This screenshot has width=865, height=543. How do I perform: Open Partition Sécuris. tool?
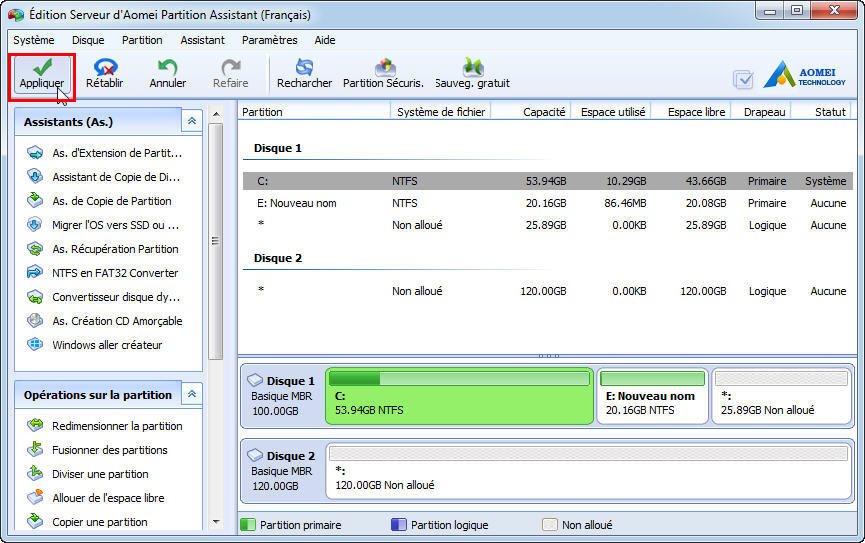[x=383, y=74]
